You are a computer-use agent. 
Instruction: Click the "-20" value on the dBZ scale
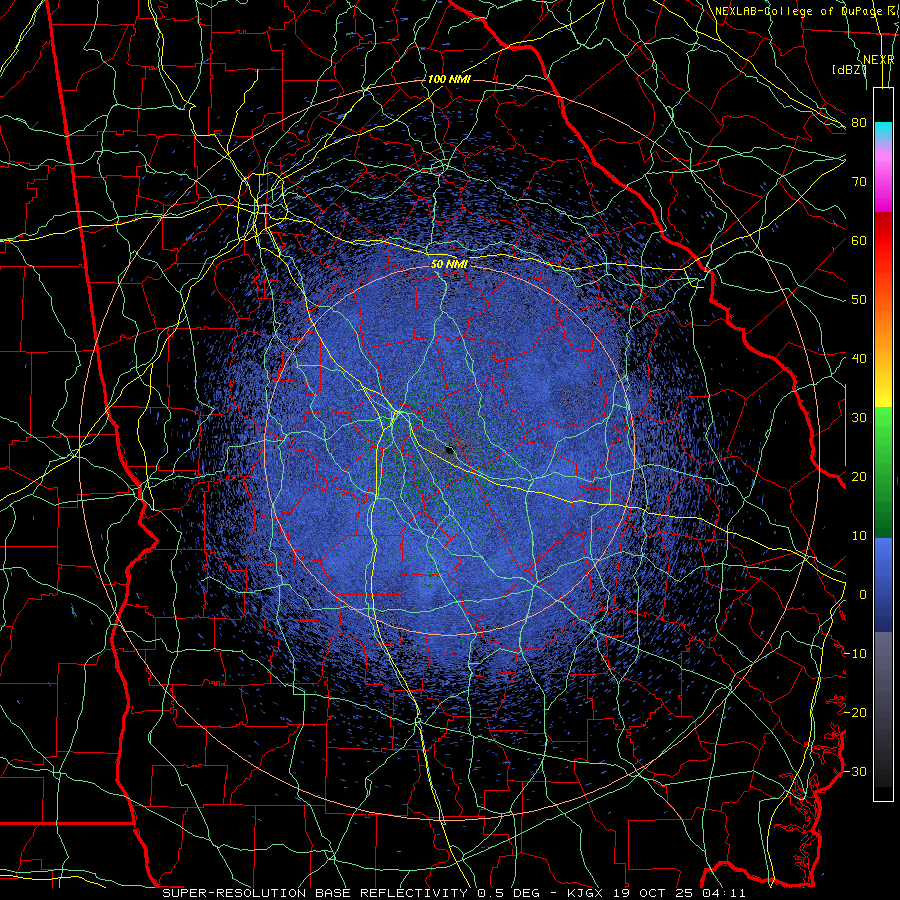pyautogui.click(x=855, y=712)
